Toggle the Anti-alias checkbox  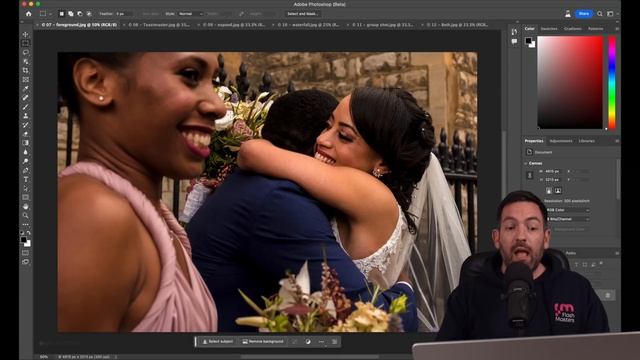(x=150, y=14)
